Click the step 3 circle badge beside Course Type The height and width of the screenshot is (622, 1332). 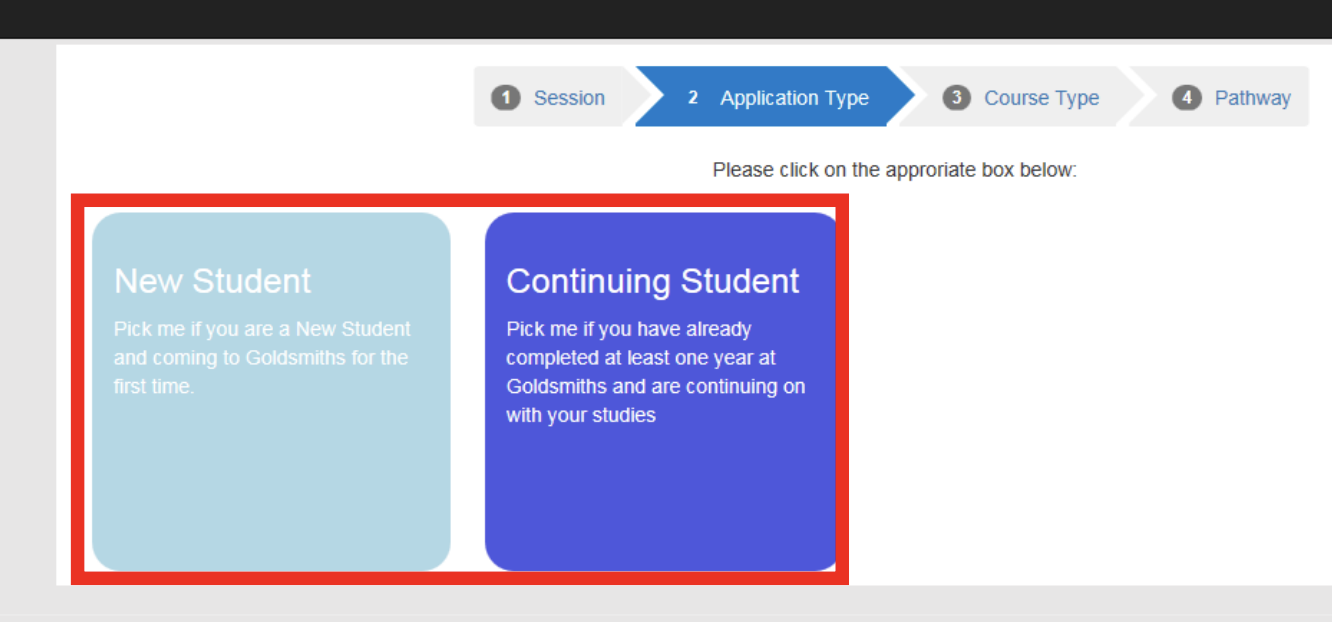(957, 97)
